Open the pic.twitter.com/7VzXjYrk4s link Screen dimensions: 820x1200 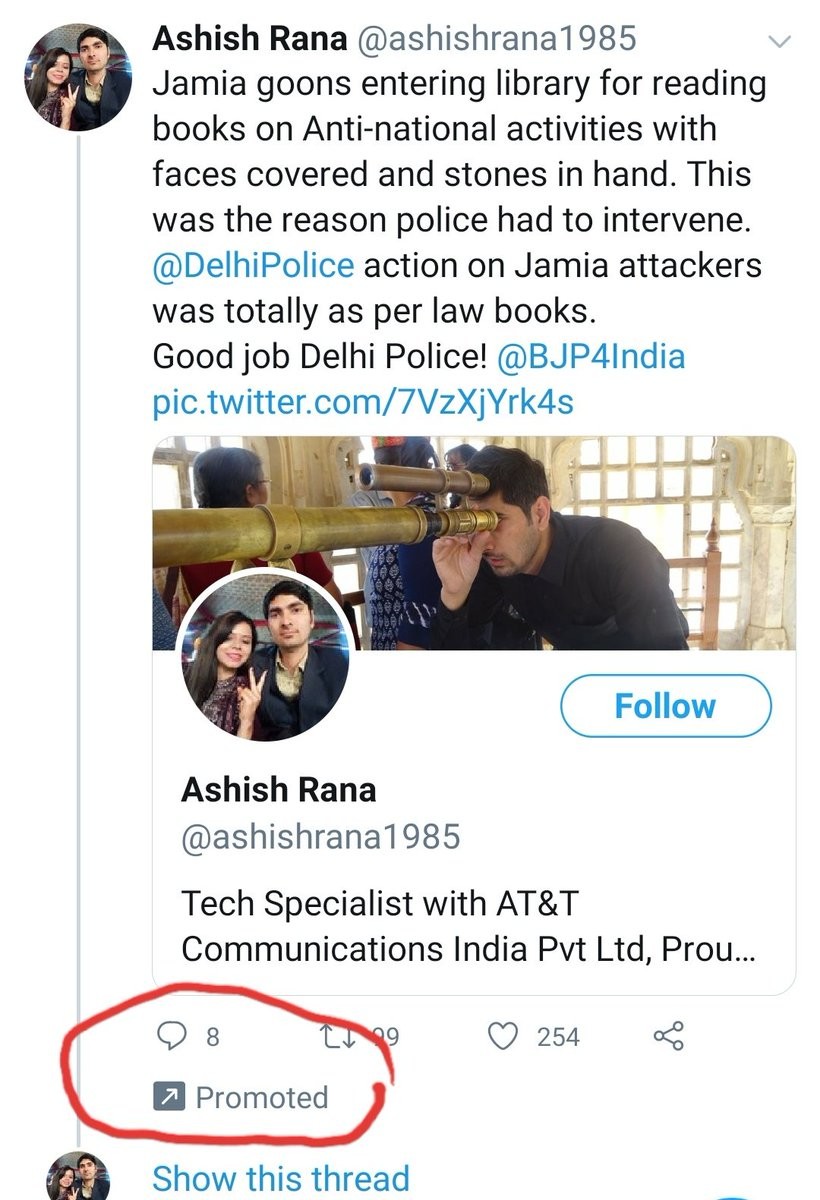point(362,402)
